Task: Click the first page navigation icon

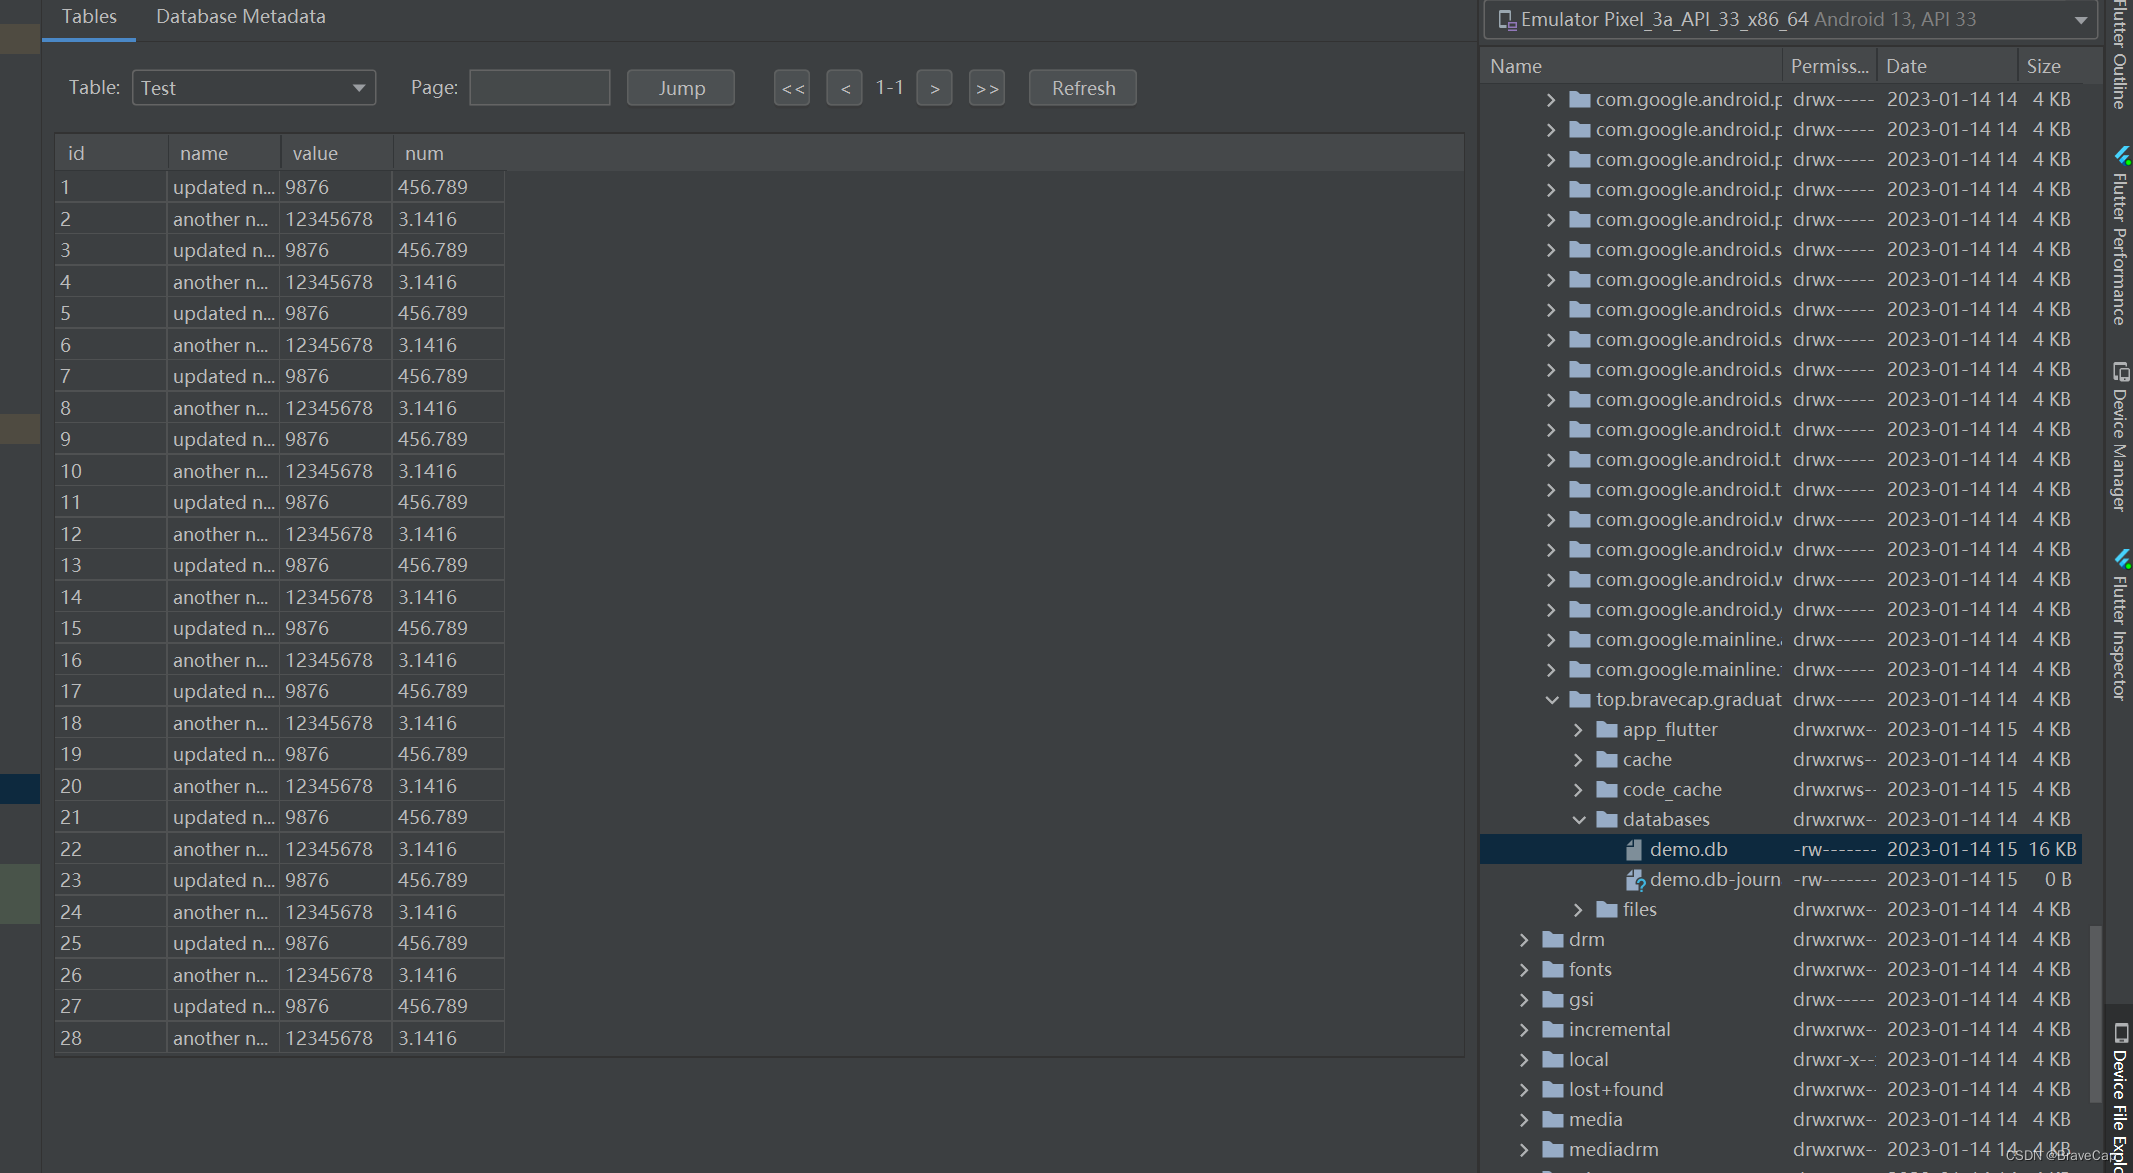Action: click(791, 88)
